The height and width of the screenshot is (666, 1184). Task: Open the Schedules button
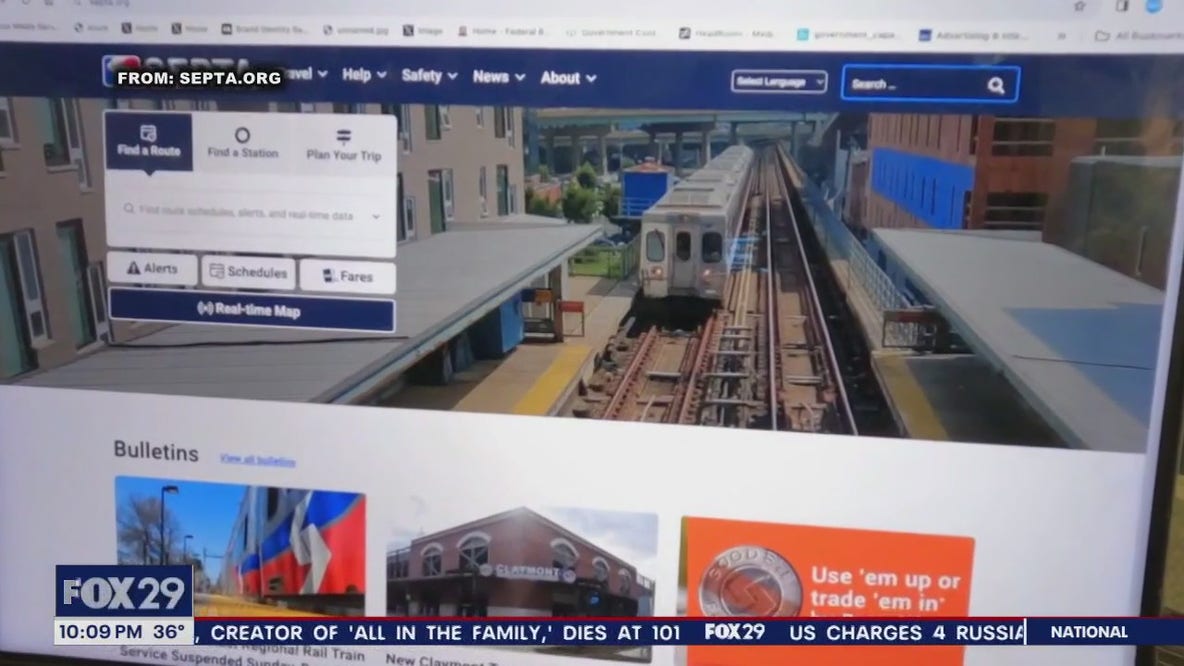[248, 272]
